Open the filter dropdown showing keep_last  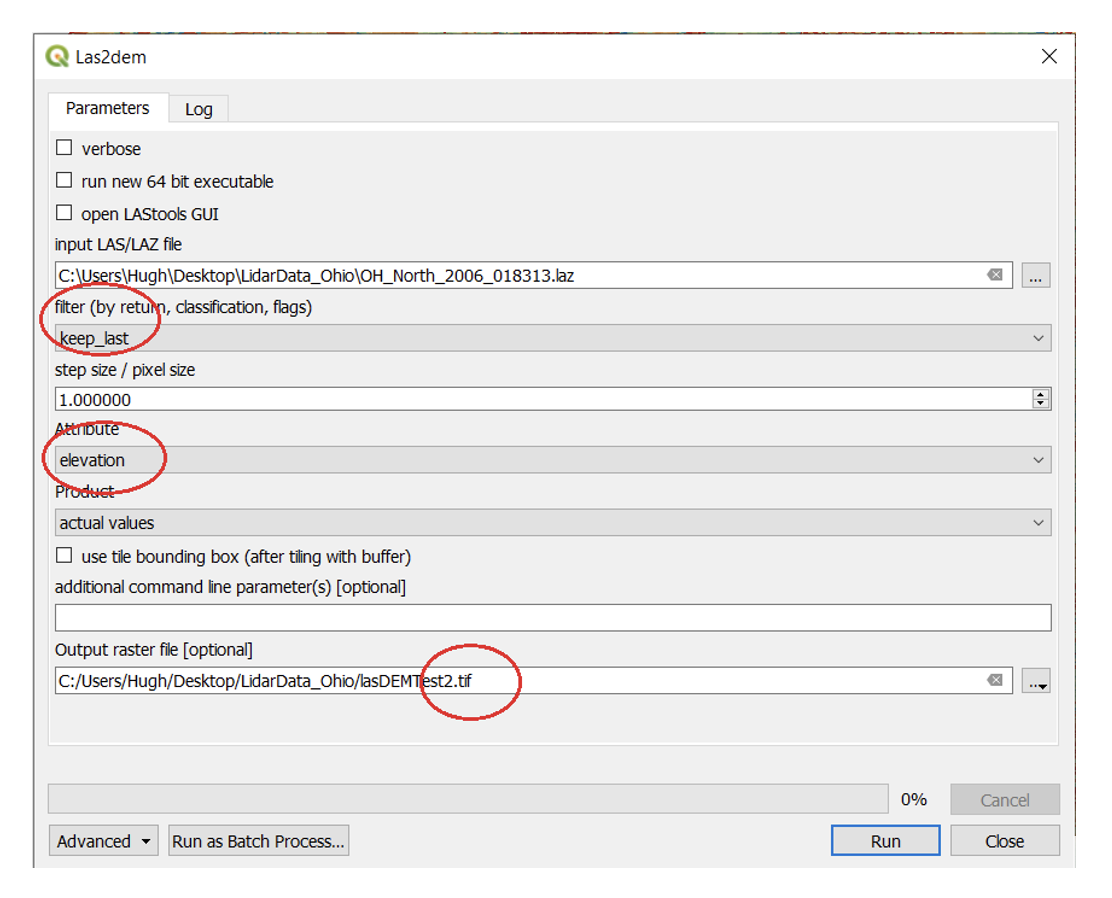[553, 338]
